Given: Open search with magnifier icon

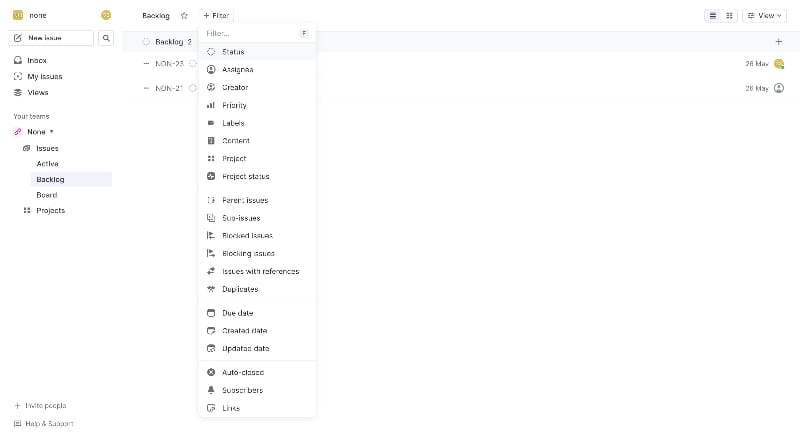Looking at the screenshot, I should 106,38.
